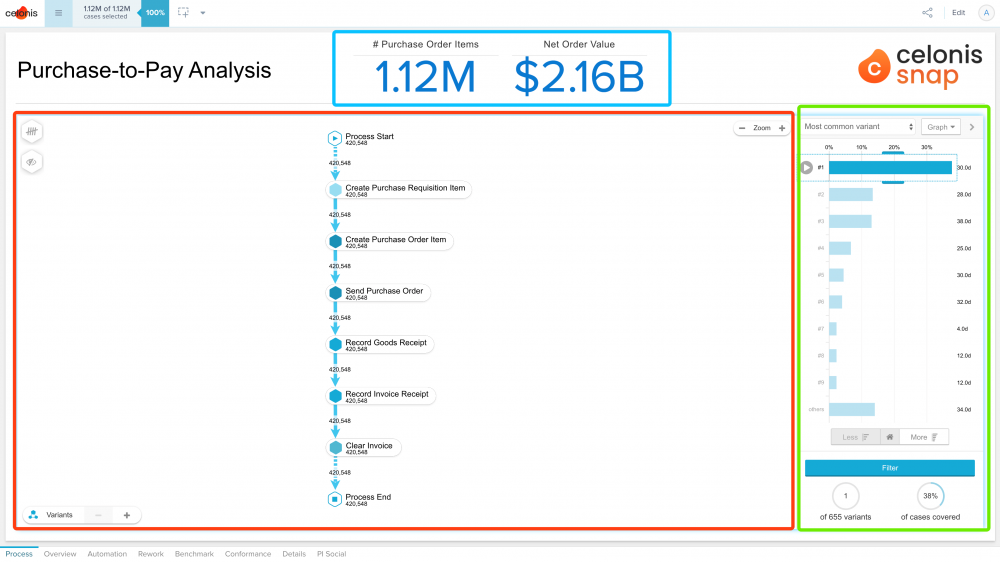Viewport: 1000px width, 562px height.
Task: Open the Automation tab
Action: click(x=107, y=554)
